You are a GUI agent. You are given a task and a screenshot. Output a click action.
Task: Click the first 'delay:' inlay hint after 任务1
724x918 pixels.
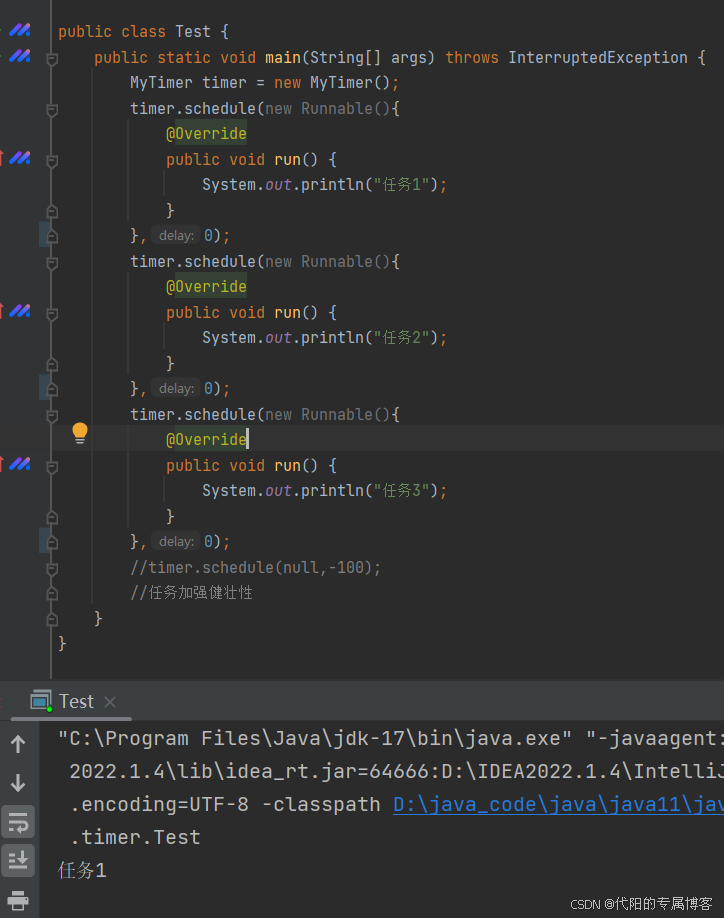[176, 235]
